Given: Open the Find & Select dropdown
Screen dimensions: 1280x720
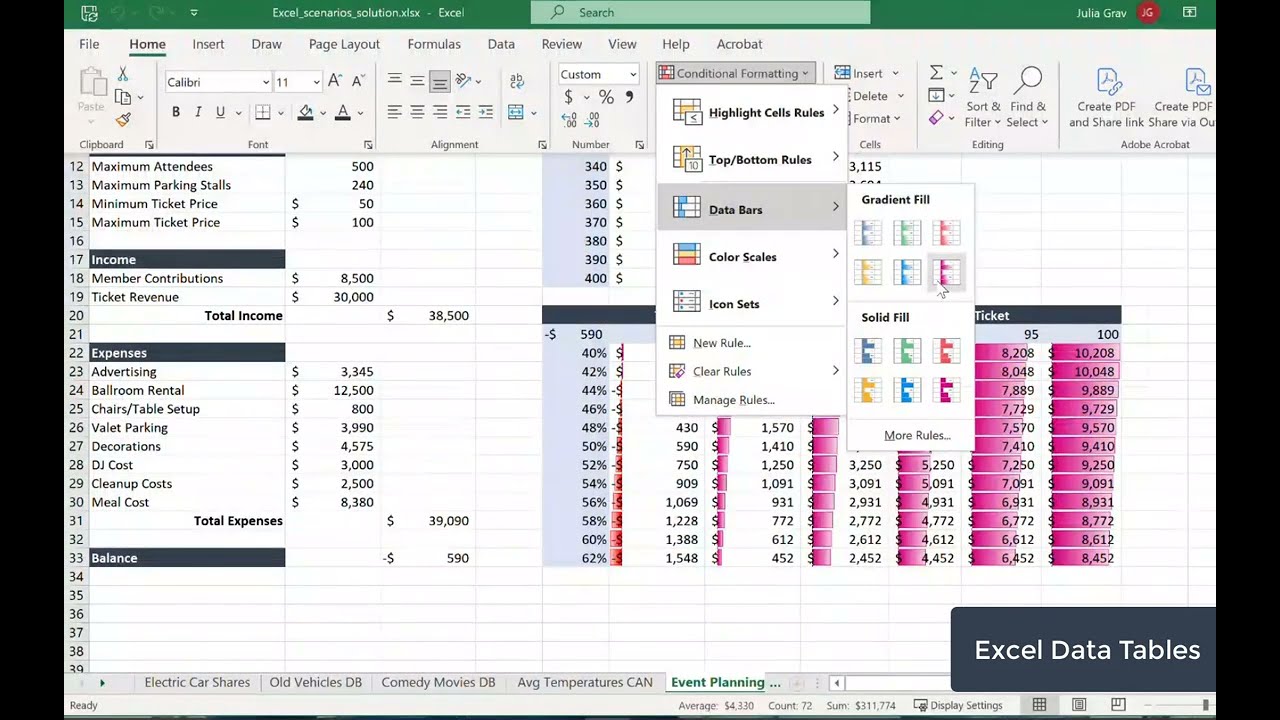Looking at the screenshot, I should (1028, 98).
